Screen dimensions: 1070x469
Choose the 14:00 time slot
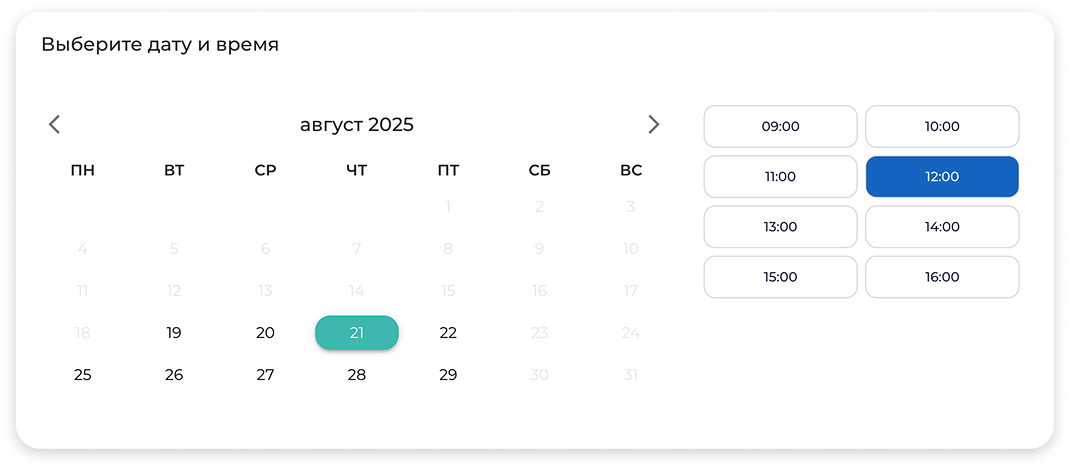click(x=942, y=227)
